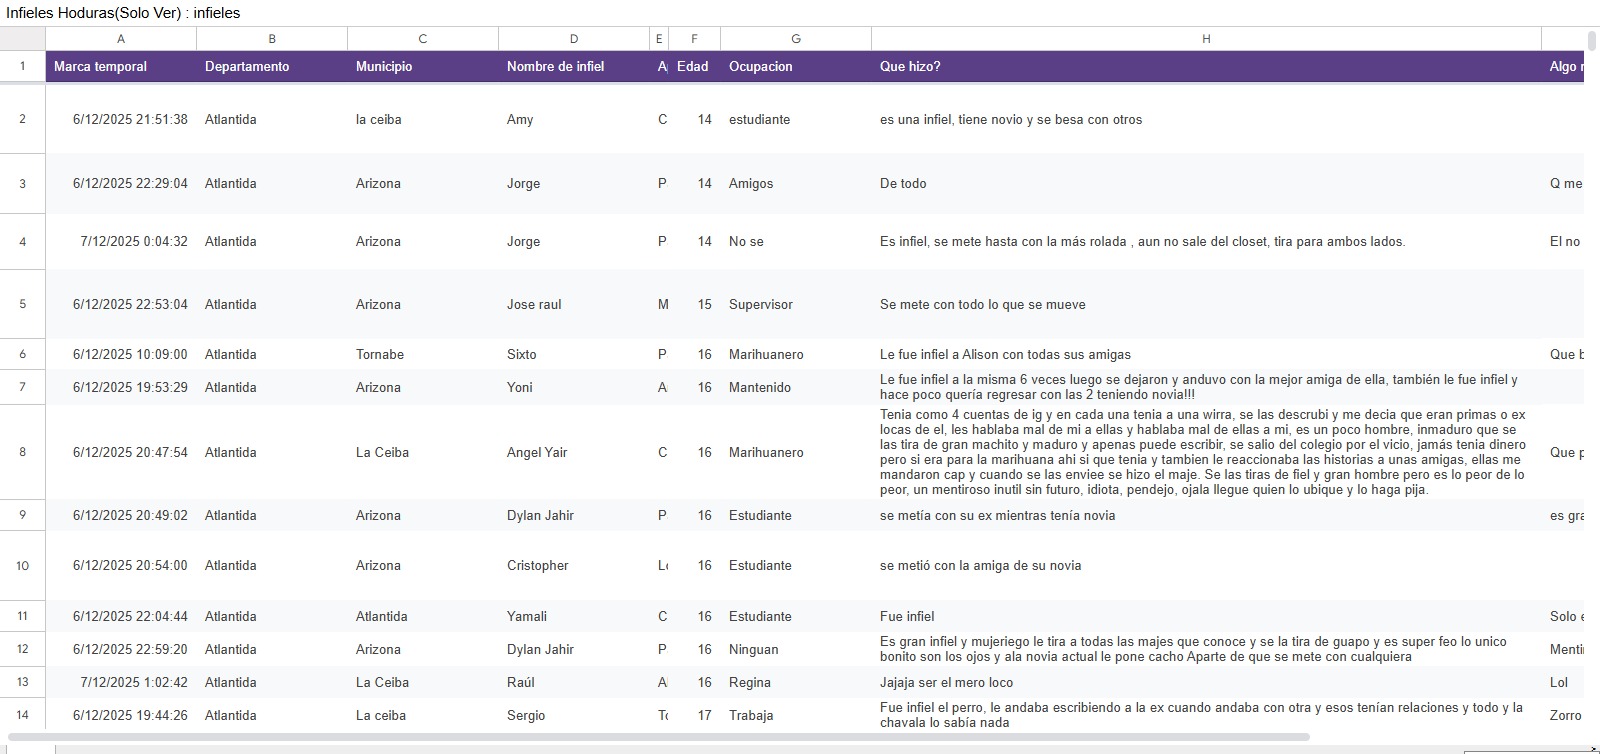
Task: Select column A header
Action: coord(121,39)
